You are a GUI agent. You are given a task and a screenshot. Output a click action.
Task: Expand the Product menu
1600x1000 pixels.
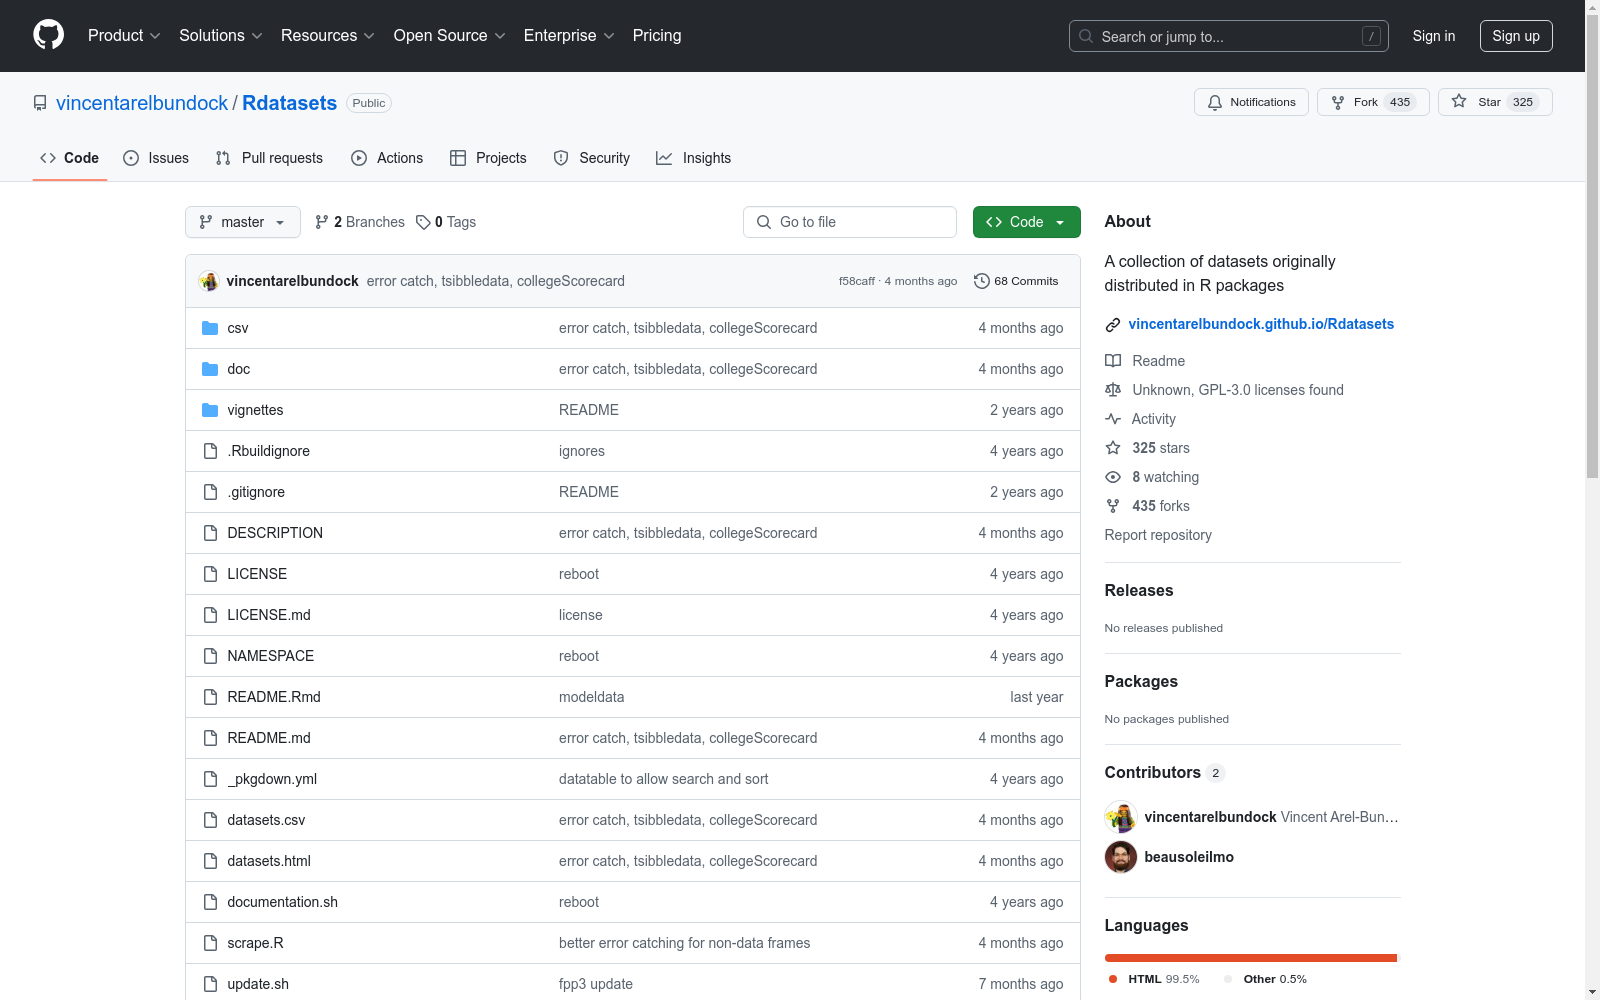click(124, 35)
